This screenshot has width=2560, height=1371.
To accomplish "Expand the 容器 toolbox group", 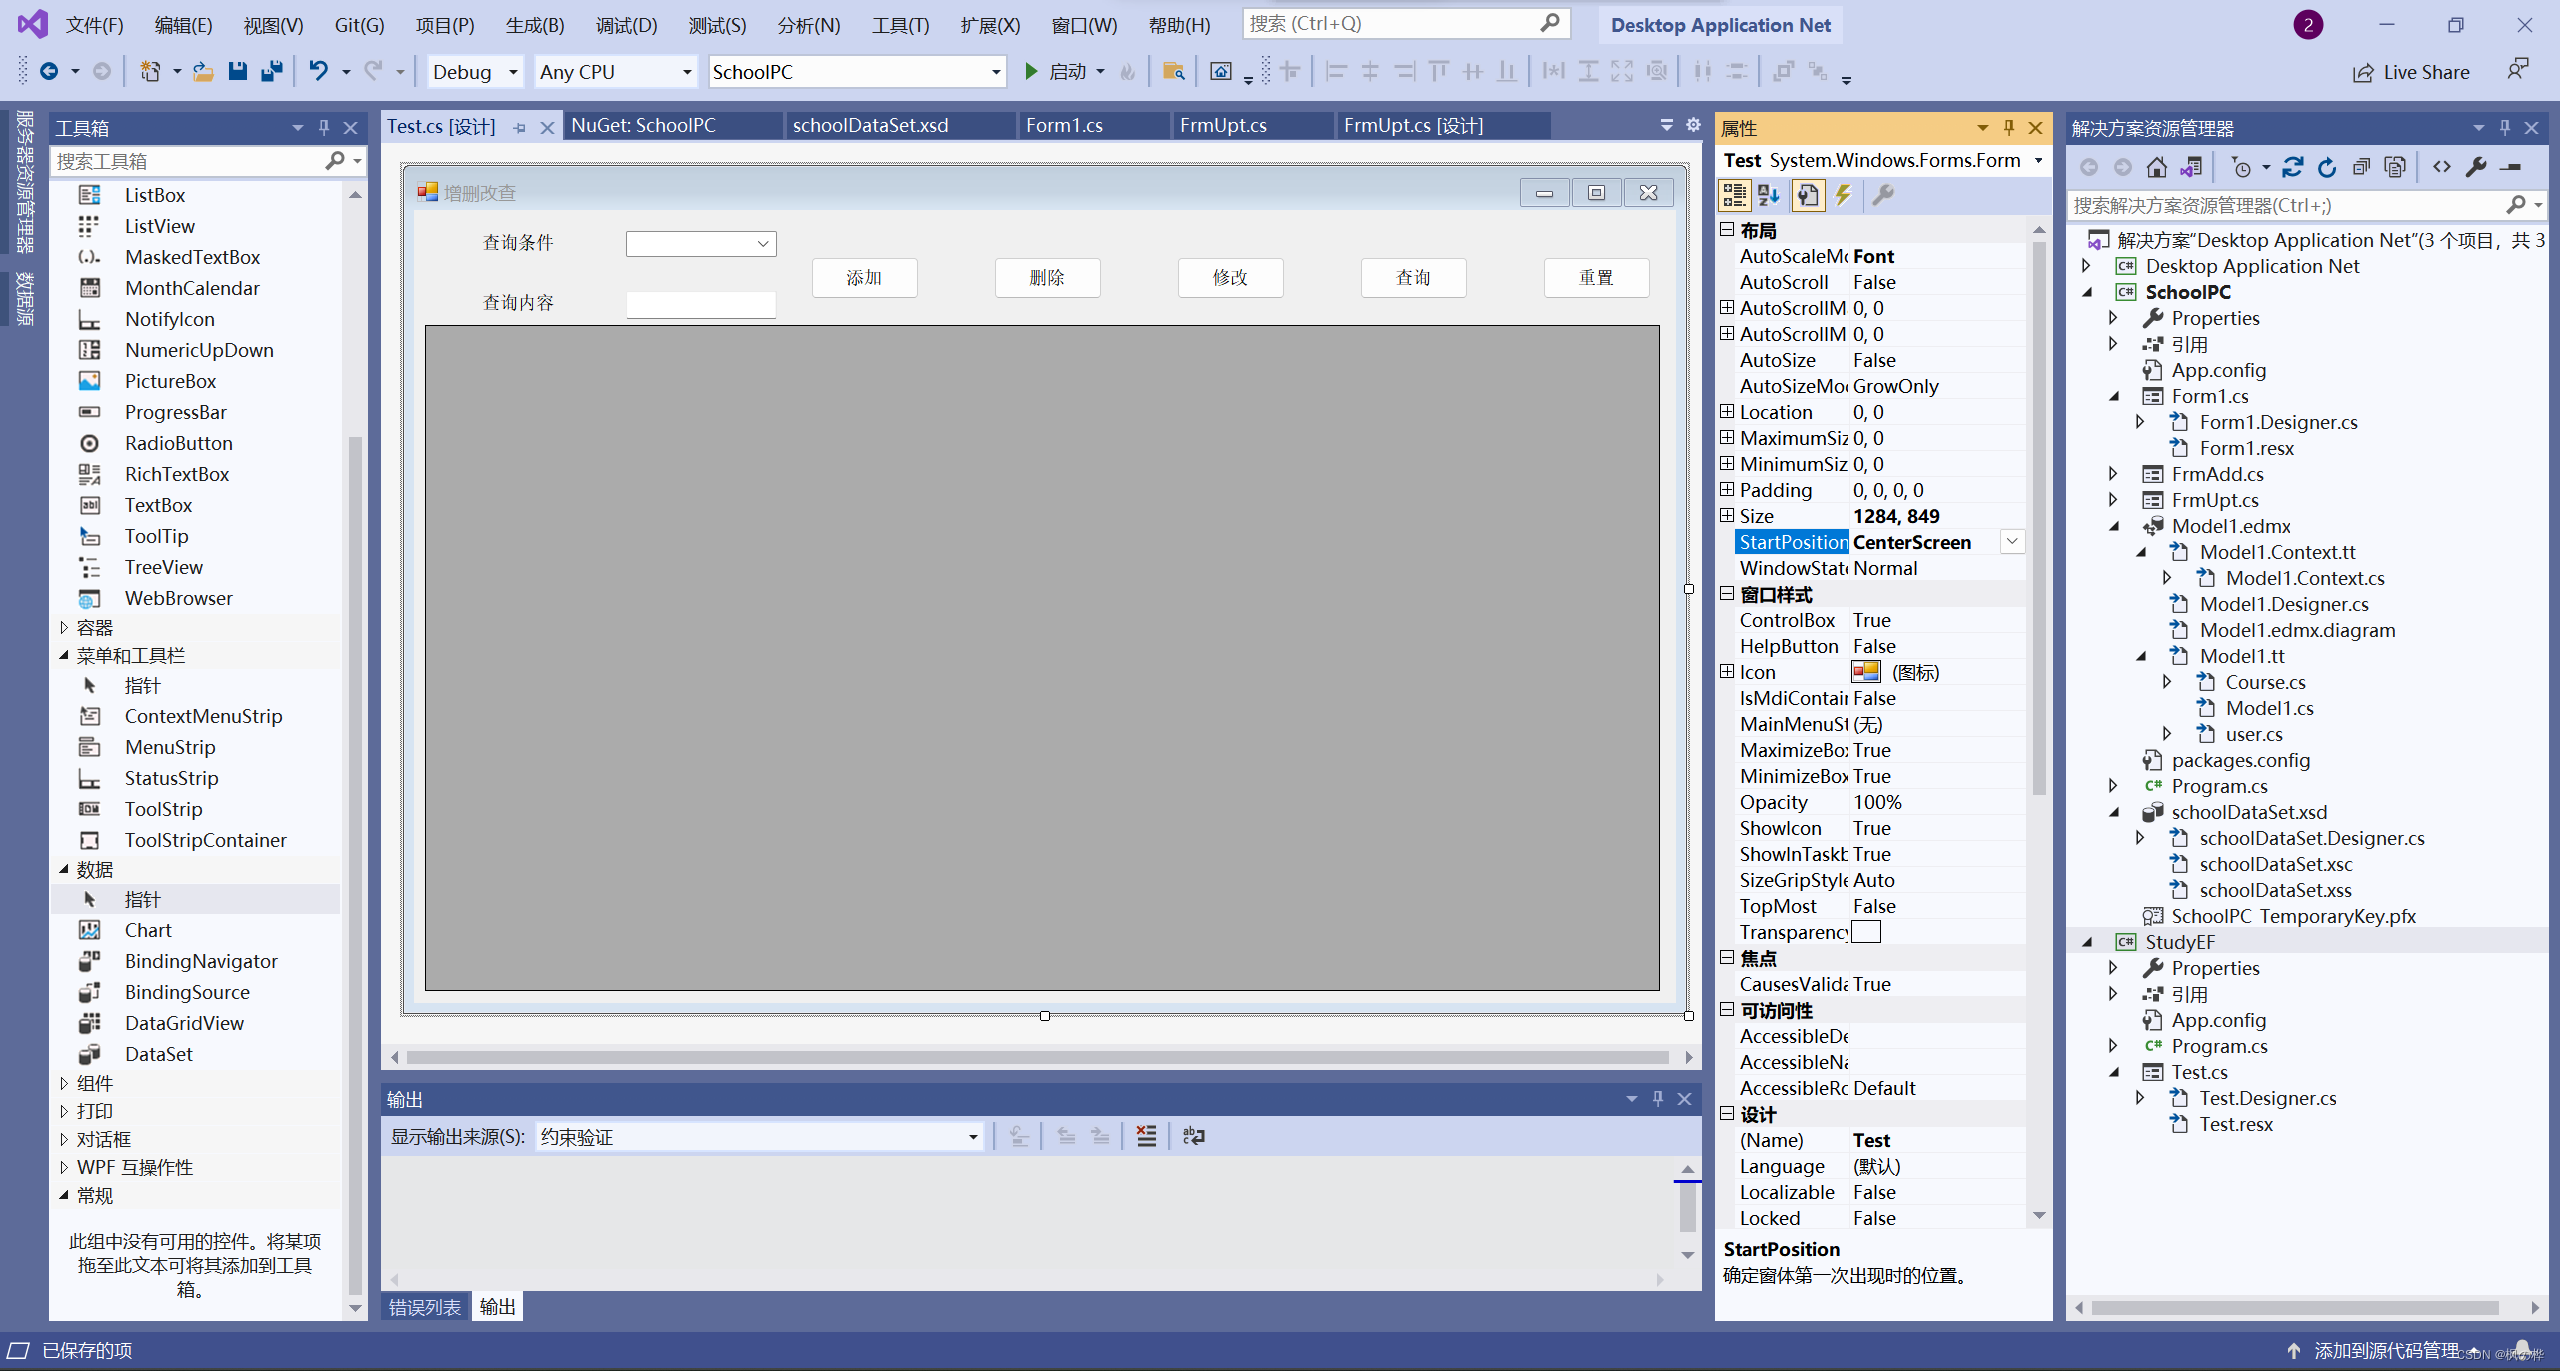I will click(x=64, y=628).
